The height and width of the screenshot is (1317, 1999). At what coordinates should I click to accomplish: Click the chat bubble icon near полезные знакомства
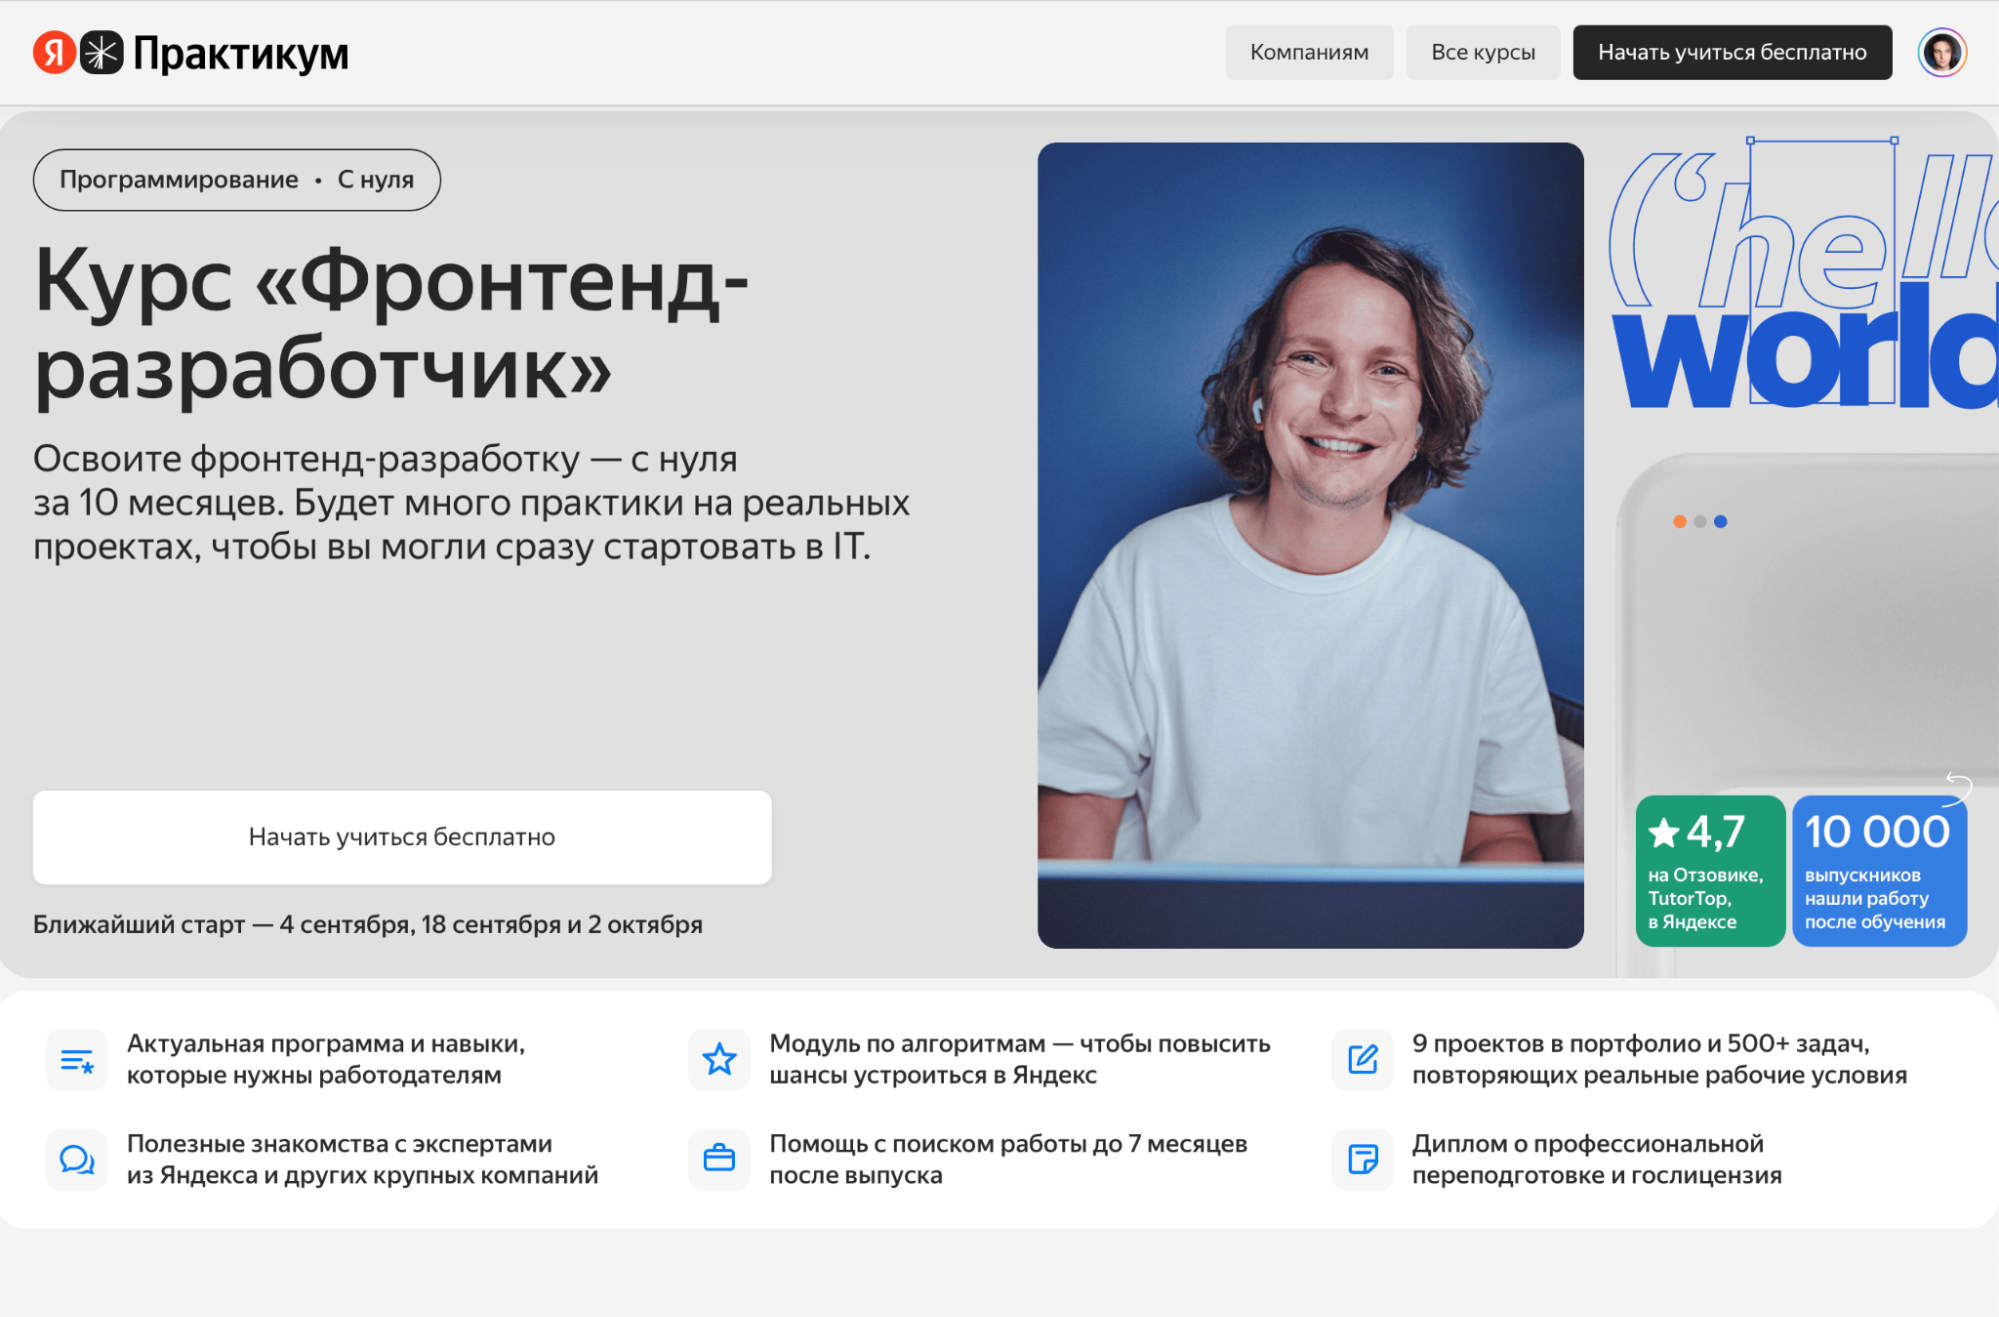[77, 1160]
